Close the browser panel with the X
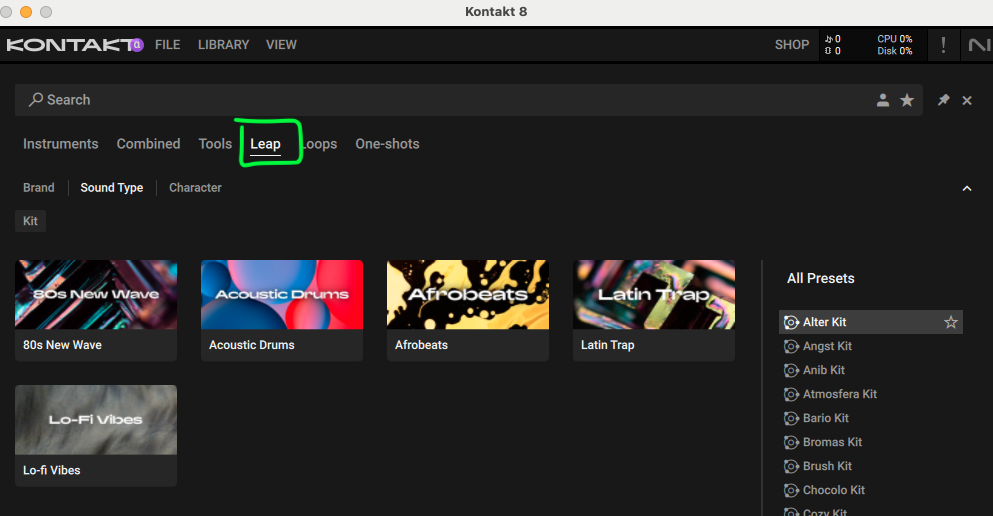993x516 pixels. 967,100
